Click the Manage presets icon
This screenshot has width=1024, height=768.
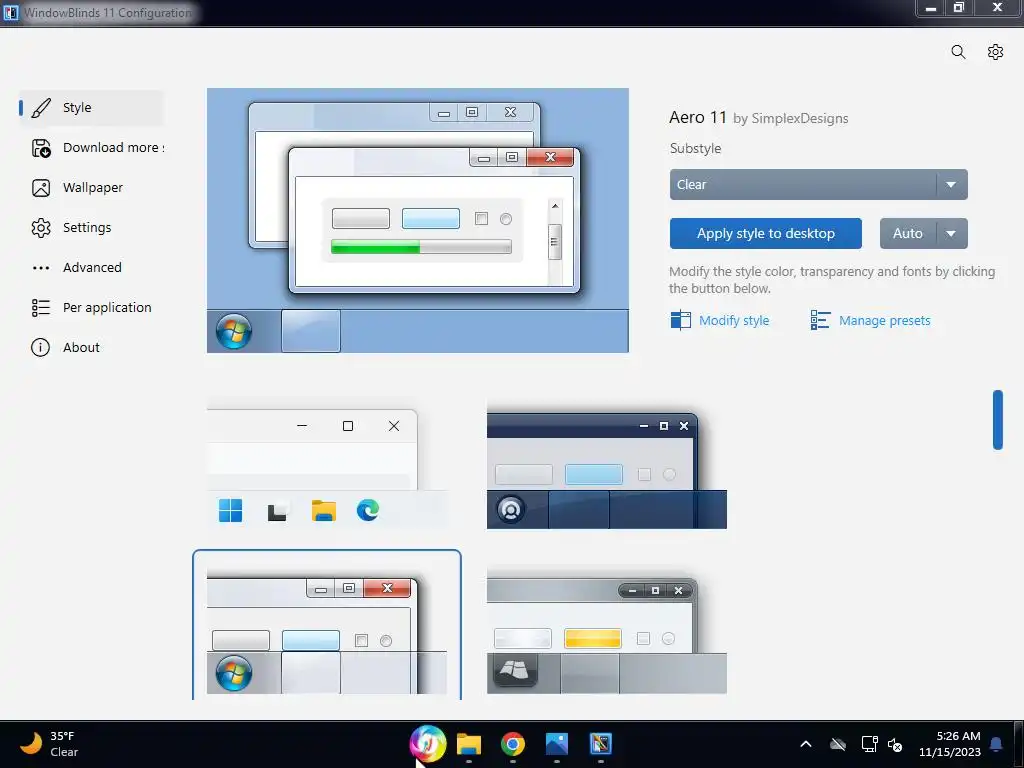[820, 320]
